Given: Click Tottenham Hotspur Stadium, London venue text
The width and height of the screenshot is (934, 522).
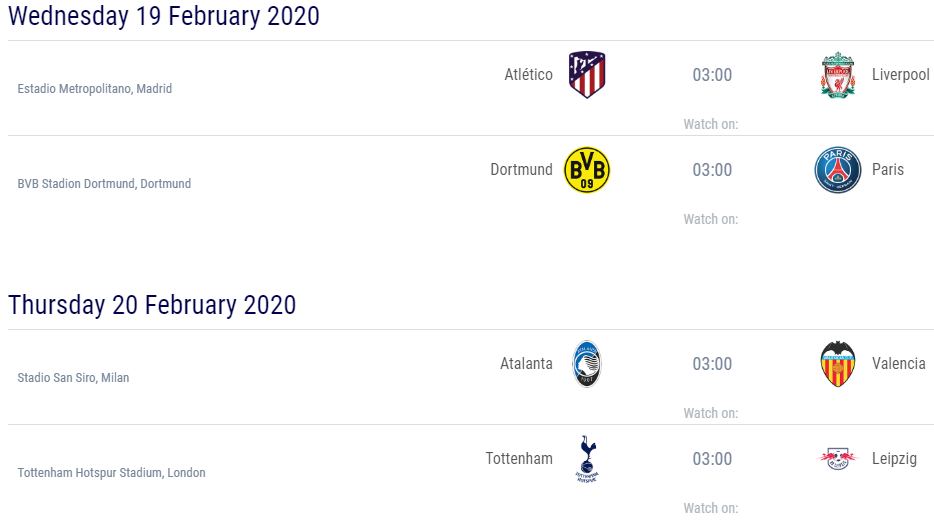Looking at the screenshot, I should pyautogui.click(x=111, y=473).
